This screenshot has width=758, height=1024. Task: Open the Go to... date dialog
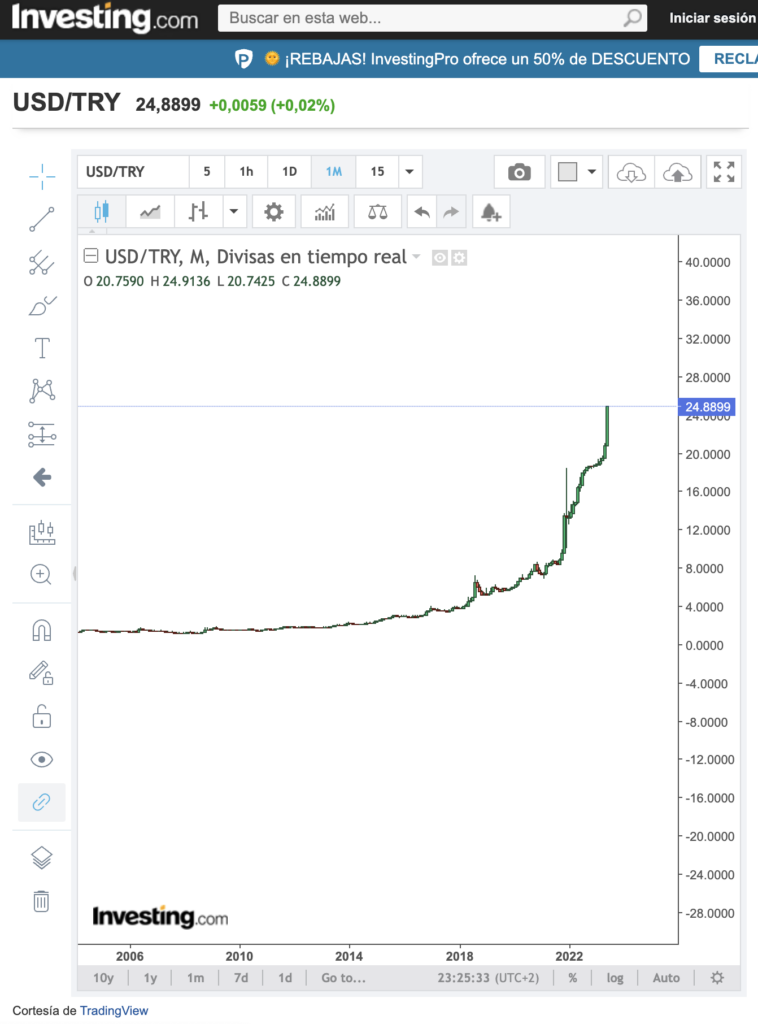coord(343,978)
